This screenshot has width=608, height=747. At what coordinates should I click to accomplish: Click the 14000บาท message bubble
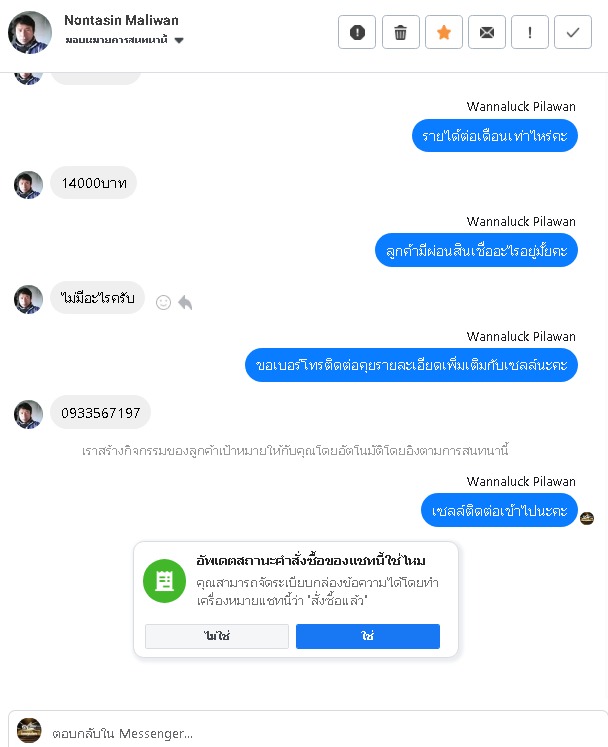pyautogui.click(x=93, y=183)
